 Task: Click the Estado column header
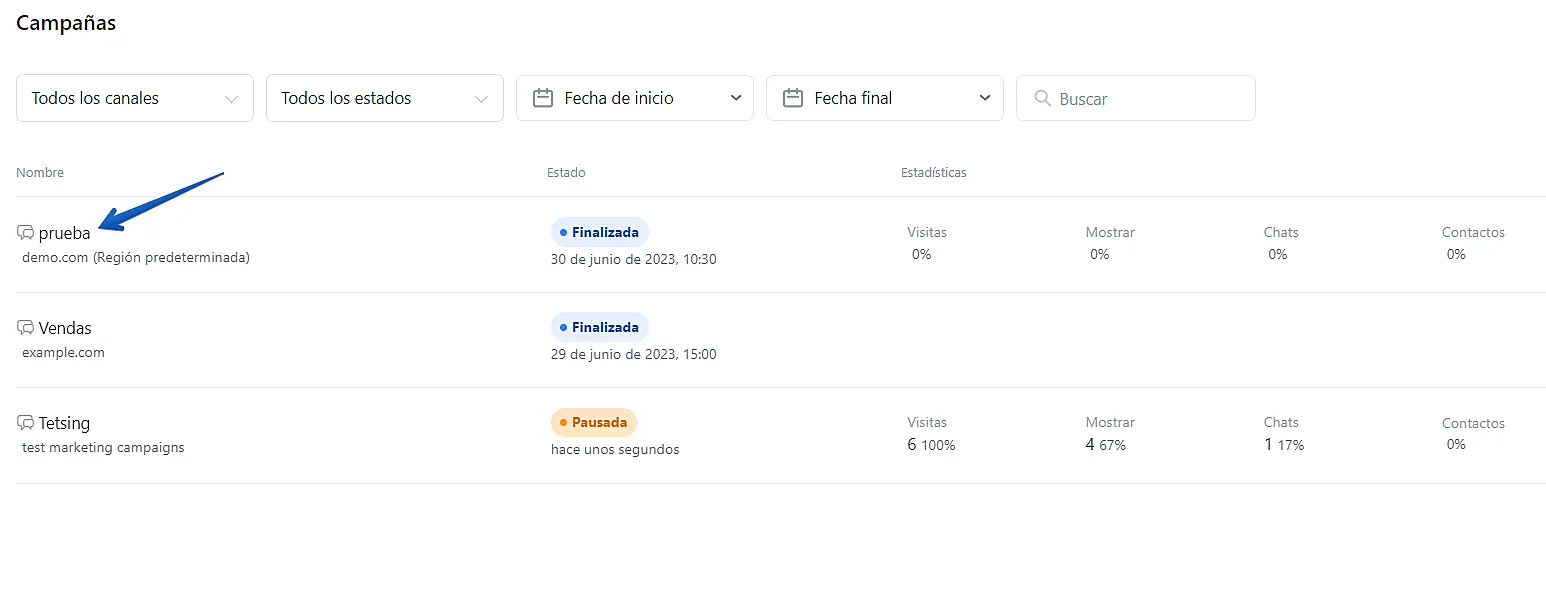pos(566,172)
